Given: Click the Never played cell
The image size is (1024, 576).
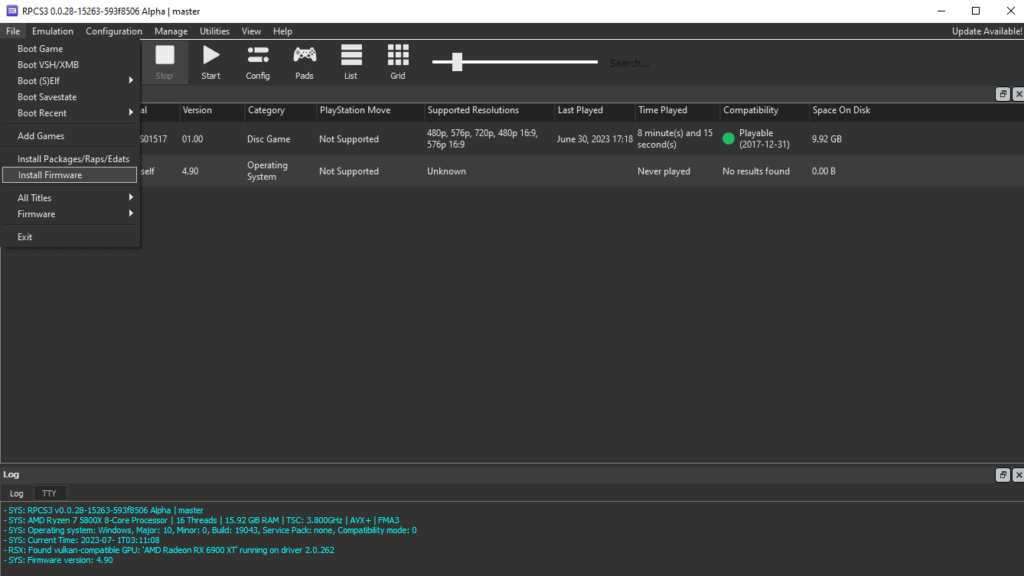Looking at the screenshot, I should (x=664, y=171).
